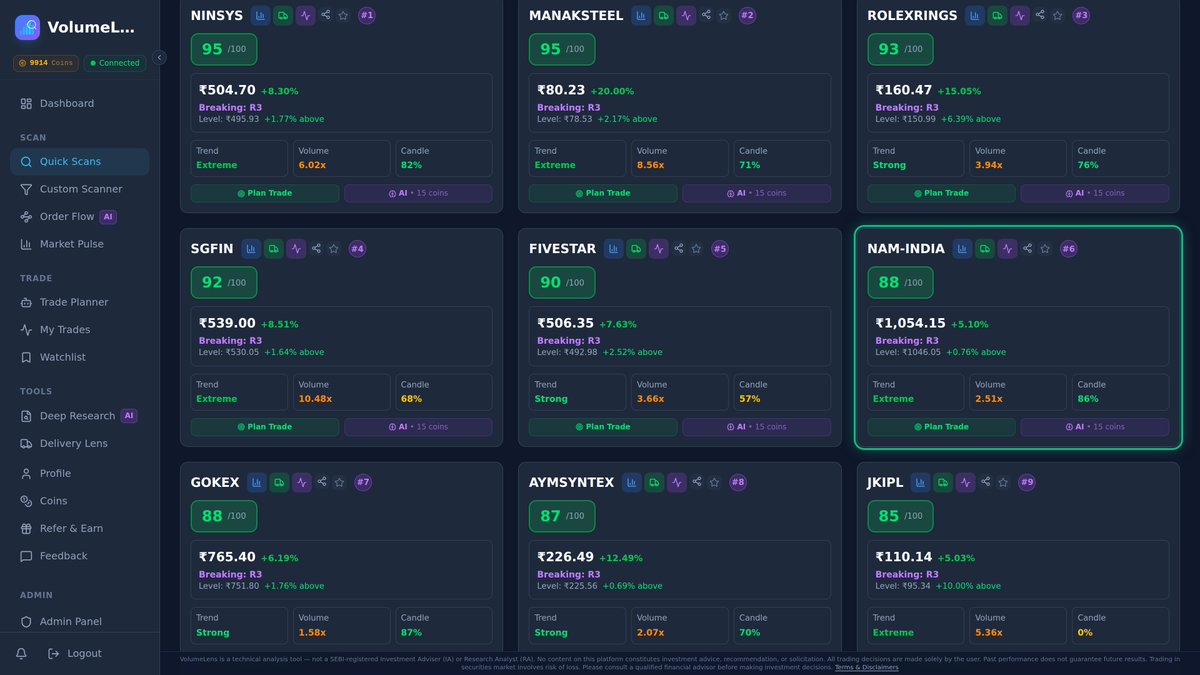Click Plan Trade on FIVESTAR card
1200x675 pixels.
coord(603,427)
